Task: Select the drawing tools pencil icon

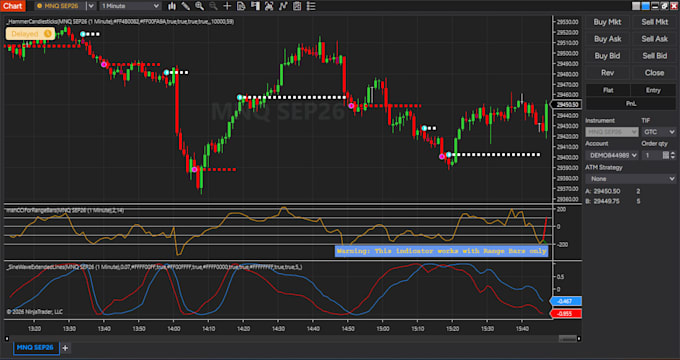Action: 186,6
